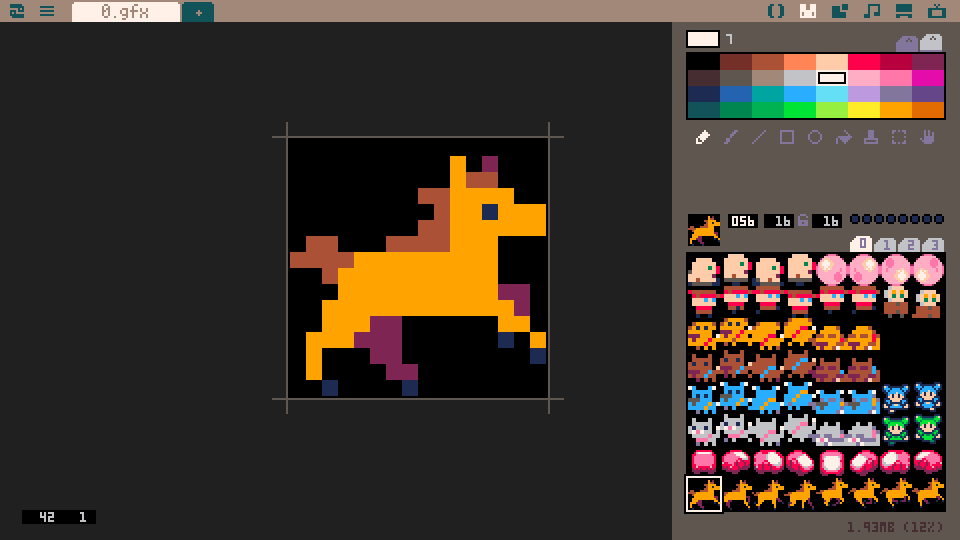Pick the light cyan palette color
Screen dimensions: 960x540
[832, 94]
